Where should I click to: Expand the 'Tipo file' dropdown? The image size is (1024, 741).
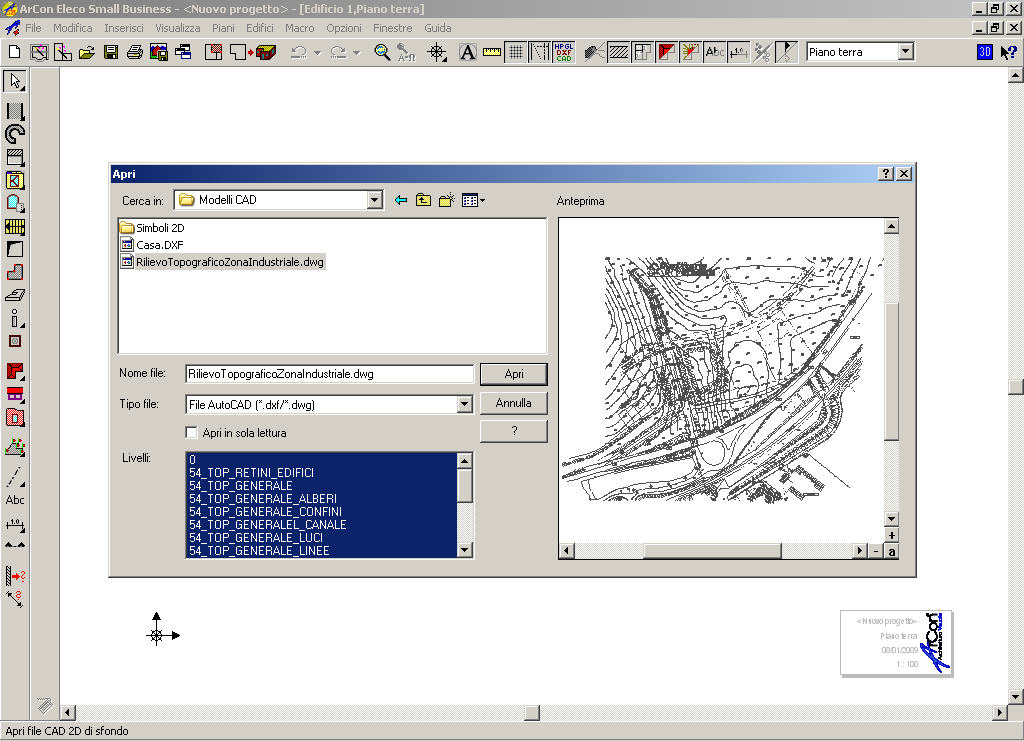[464, 405]
